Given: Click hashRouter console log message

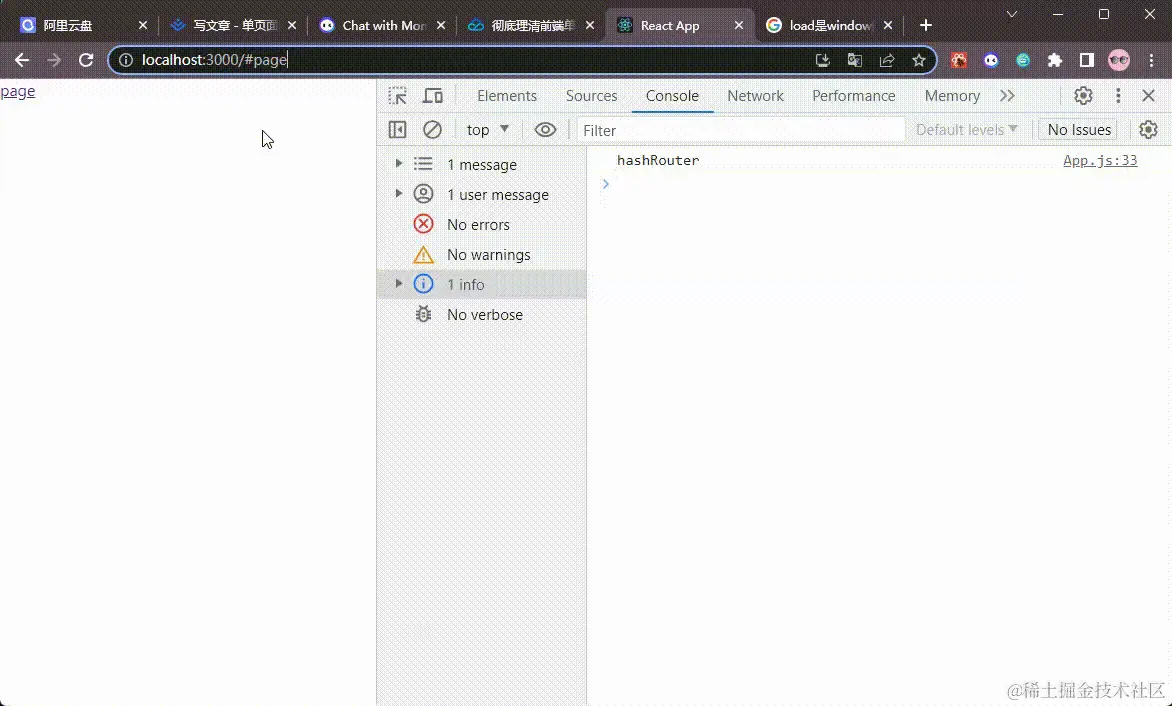Looking at the screenshot, I should click(658, 160).
